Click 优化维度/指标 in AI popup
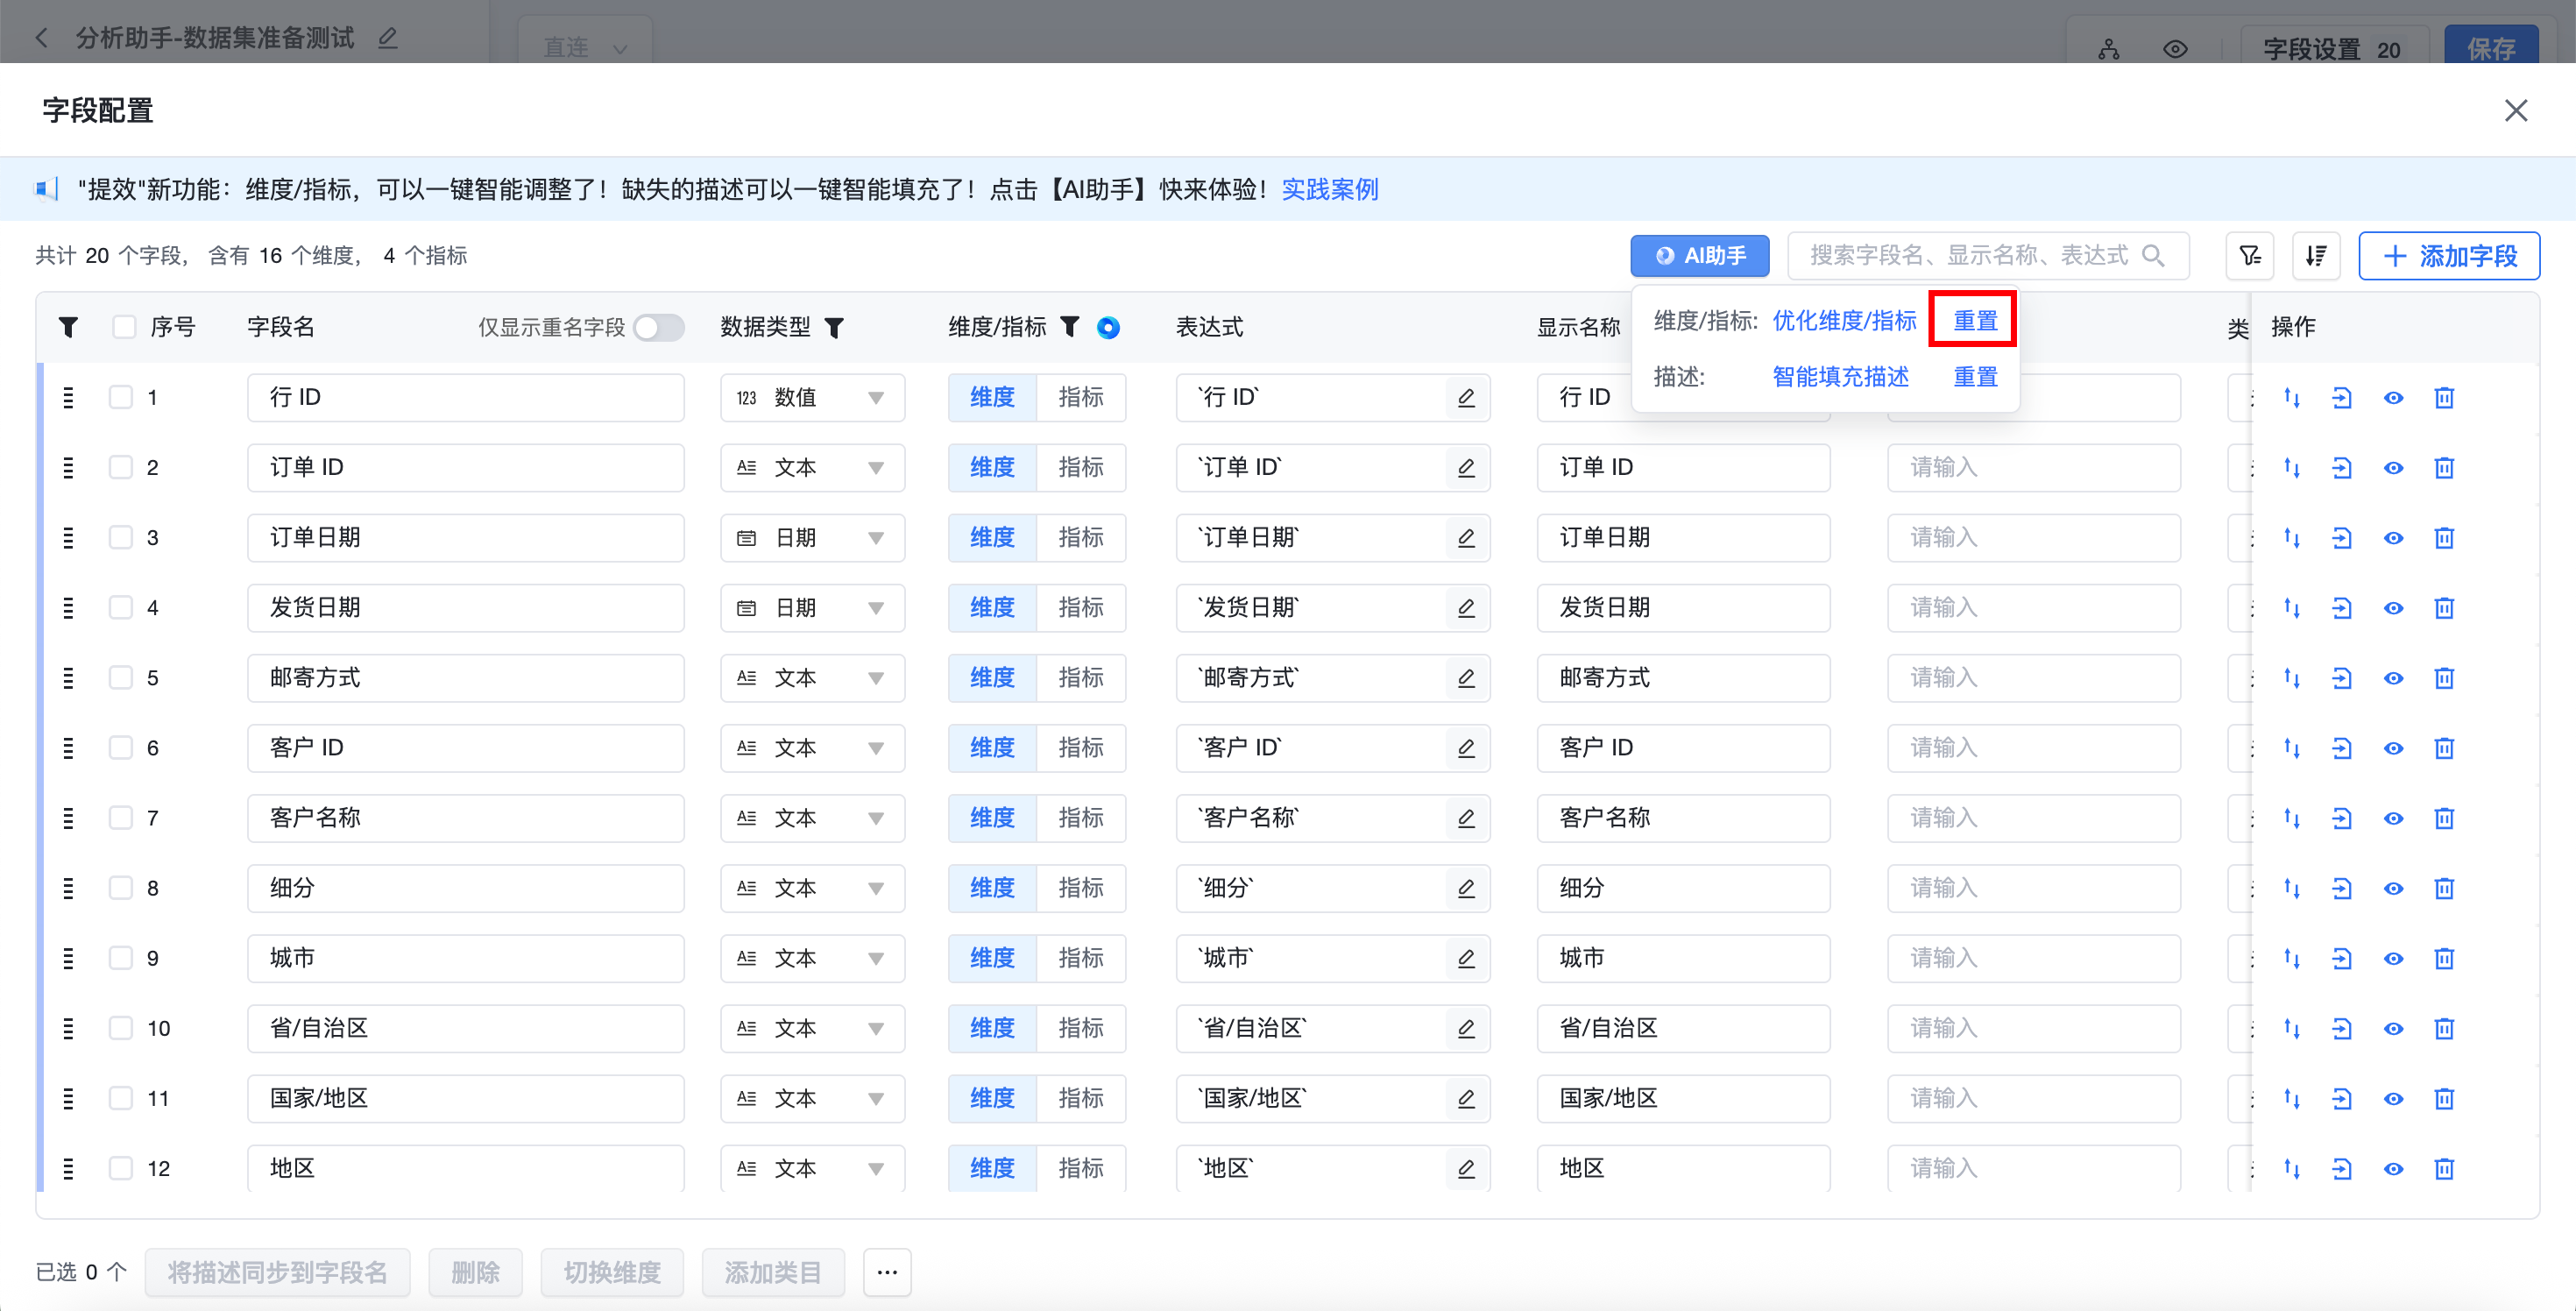 click(x=1844, y=321)
